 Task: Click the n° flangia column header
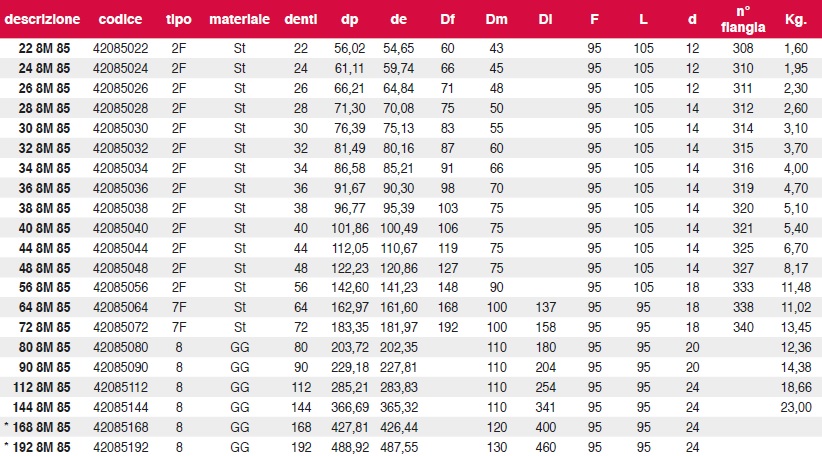(743, 19)
